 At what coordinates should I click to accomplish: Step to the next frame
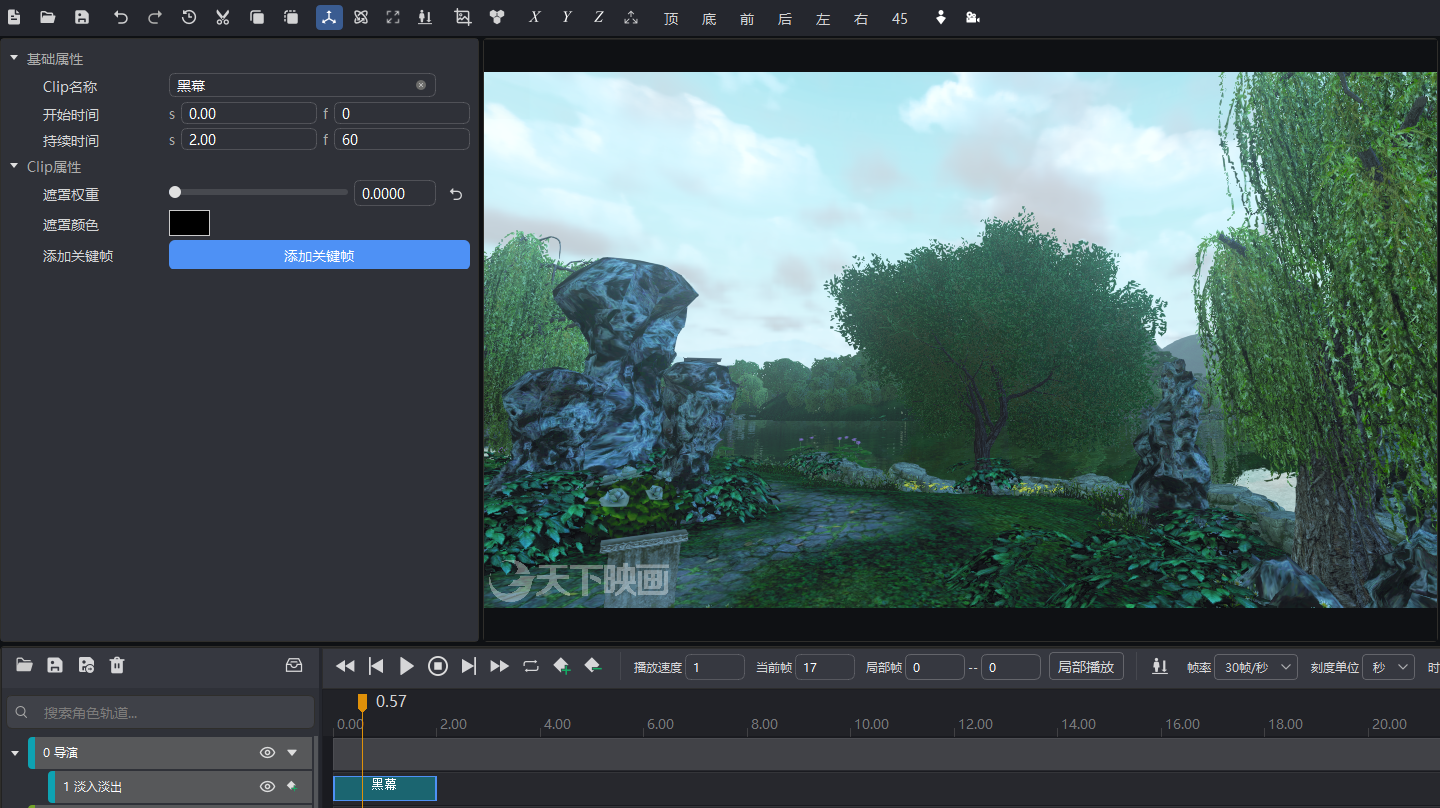(469, 666)
